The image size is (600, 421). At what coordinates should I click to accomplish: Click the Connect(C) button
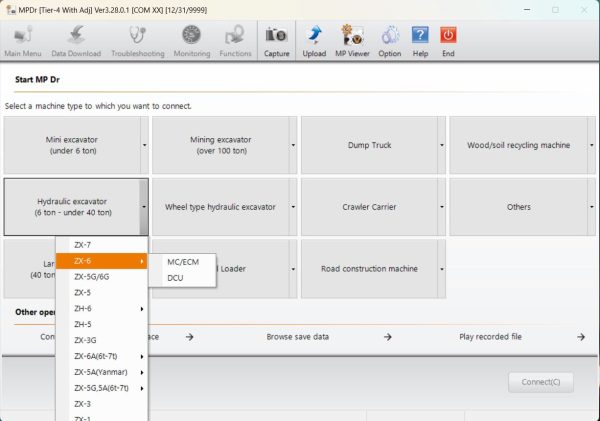click(x=541, y=382)
